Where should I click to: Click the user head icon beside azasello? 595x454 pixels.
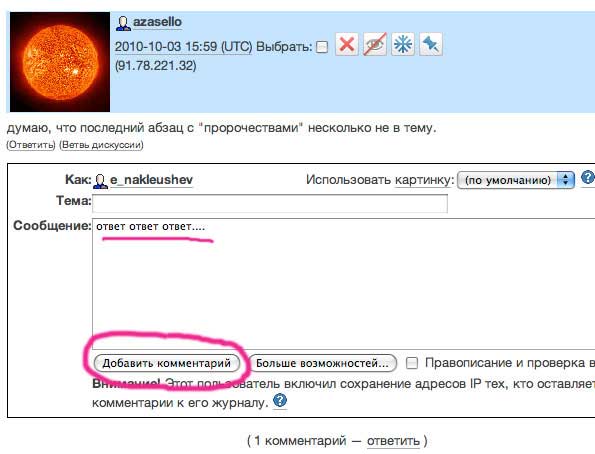pyautogui.click(x=123, y=23)
